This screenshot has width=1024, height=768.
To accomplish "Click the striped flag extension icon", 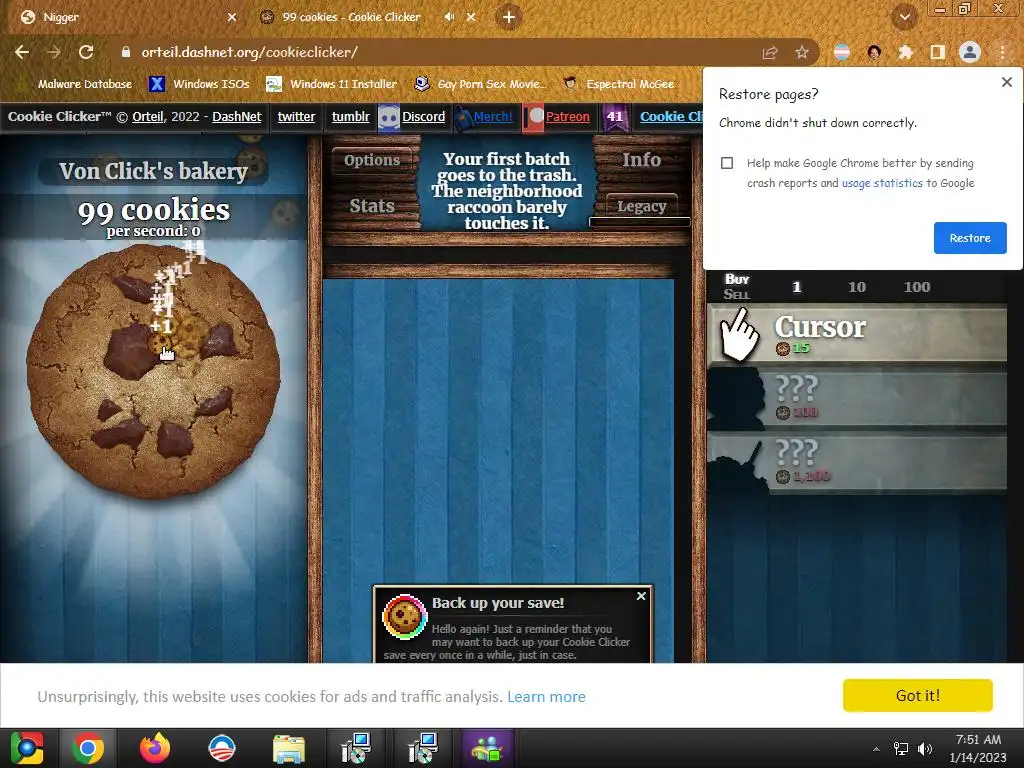I will [842, 52].
